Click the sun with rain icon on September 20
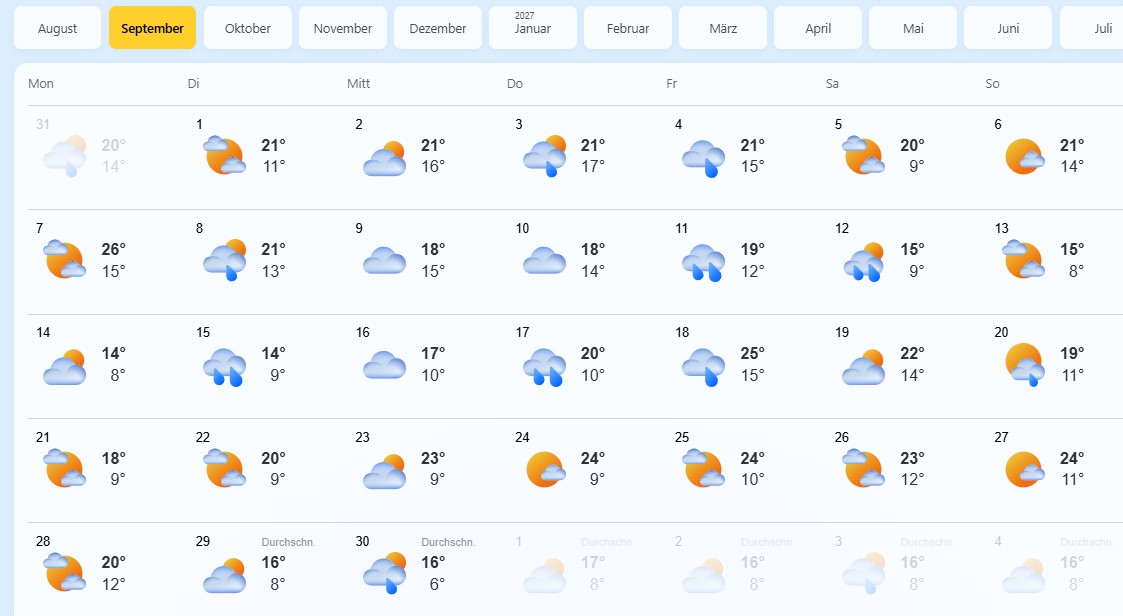 pos(1024,365)
